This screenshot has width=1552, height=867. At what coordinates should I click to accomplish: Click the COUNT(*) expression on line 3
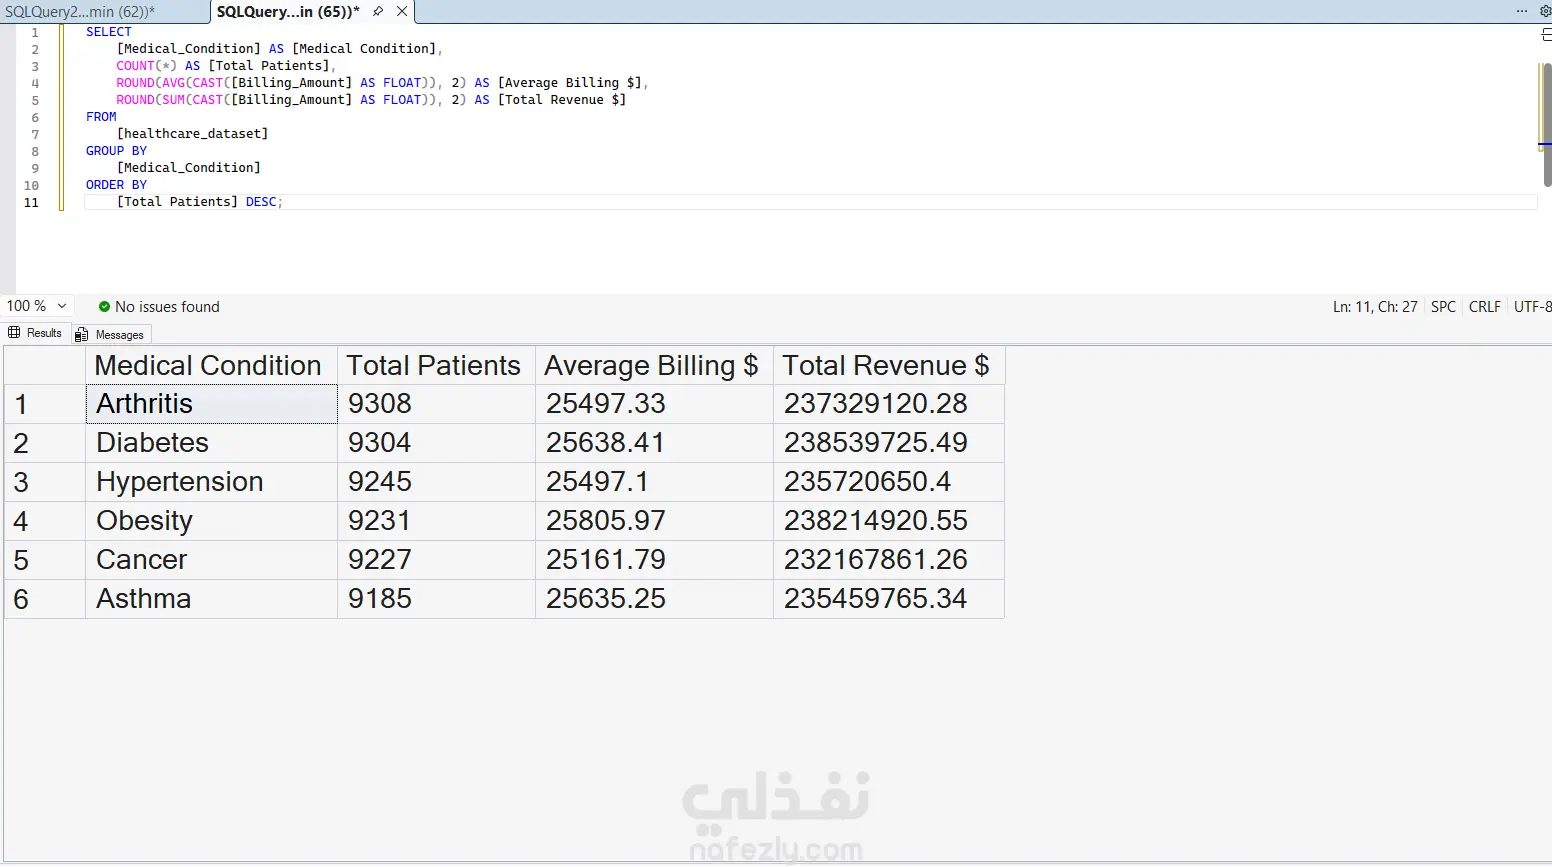pos(146,66)
